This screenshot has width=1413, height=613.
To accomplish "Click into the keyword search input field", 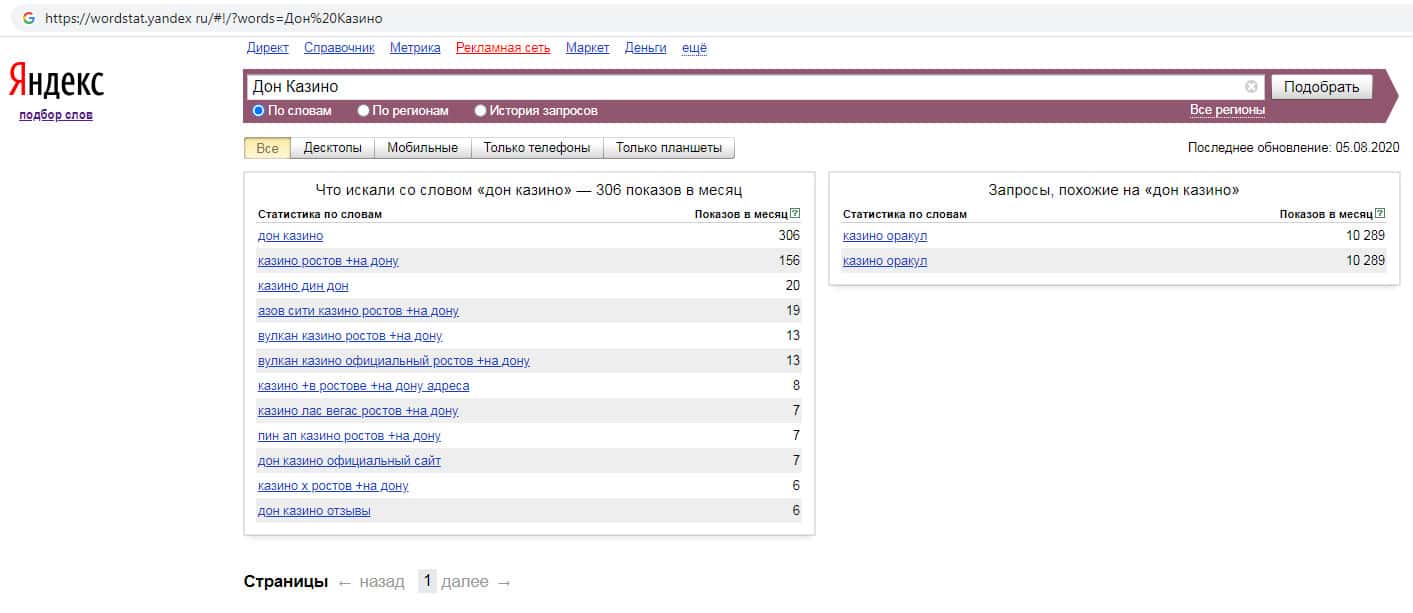I will coord(740,87).
